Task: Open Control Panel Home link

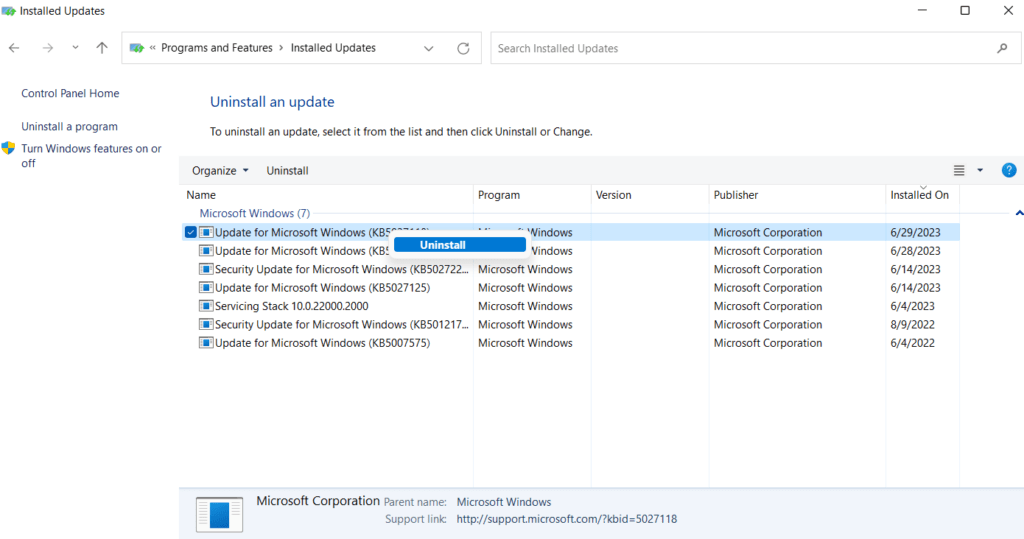Action: click(x=70, y=94)
